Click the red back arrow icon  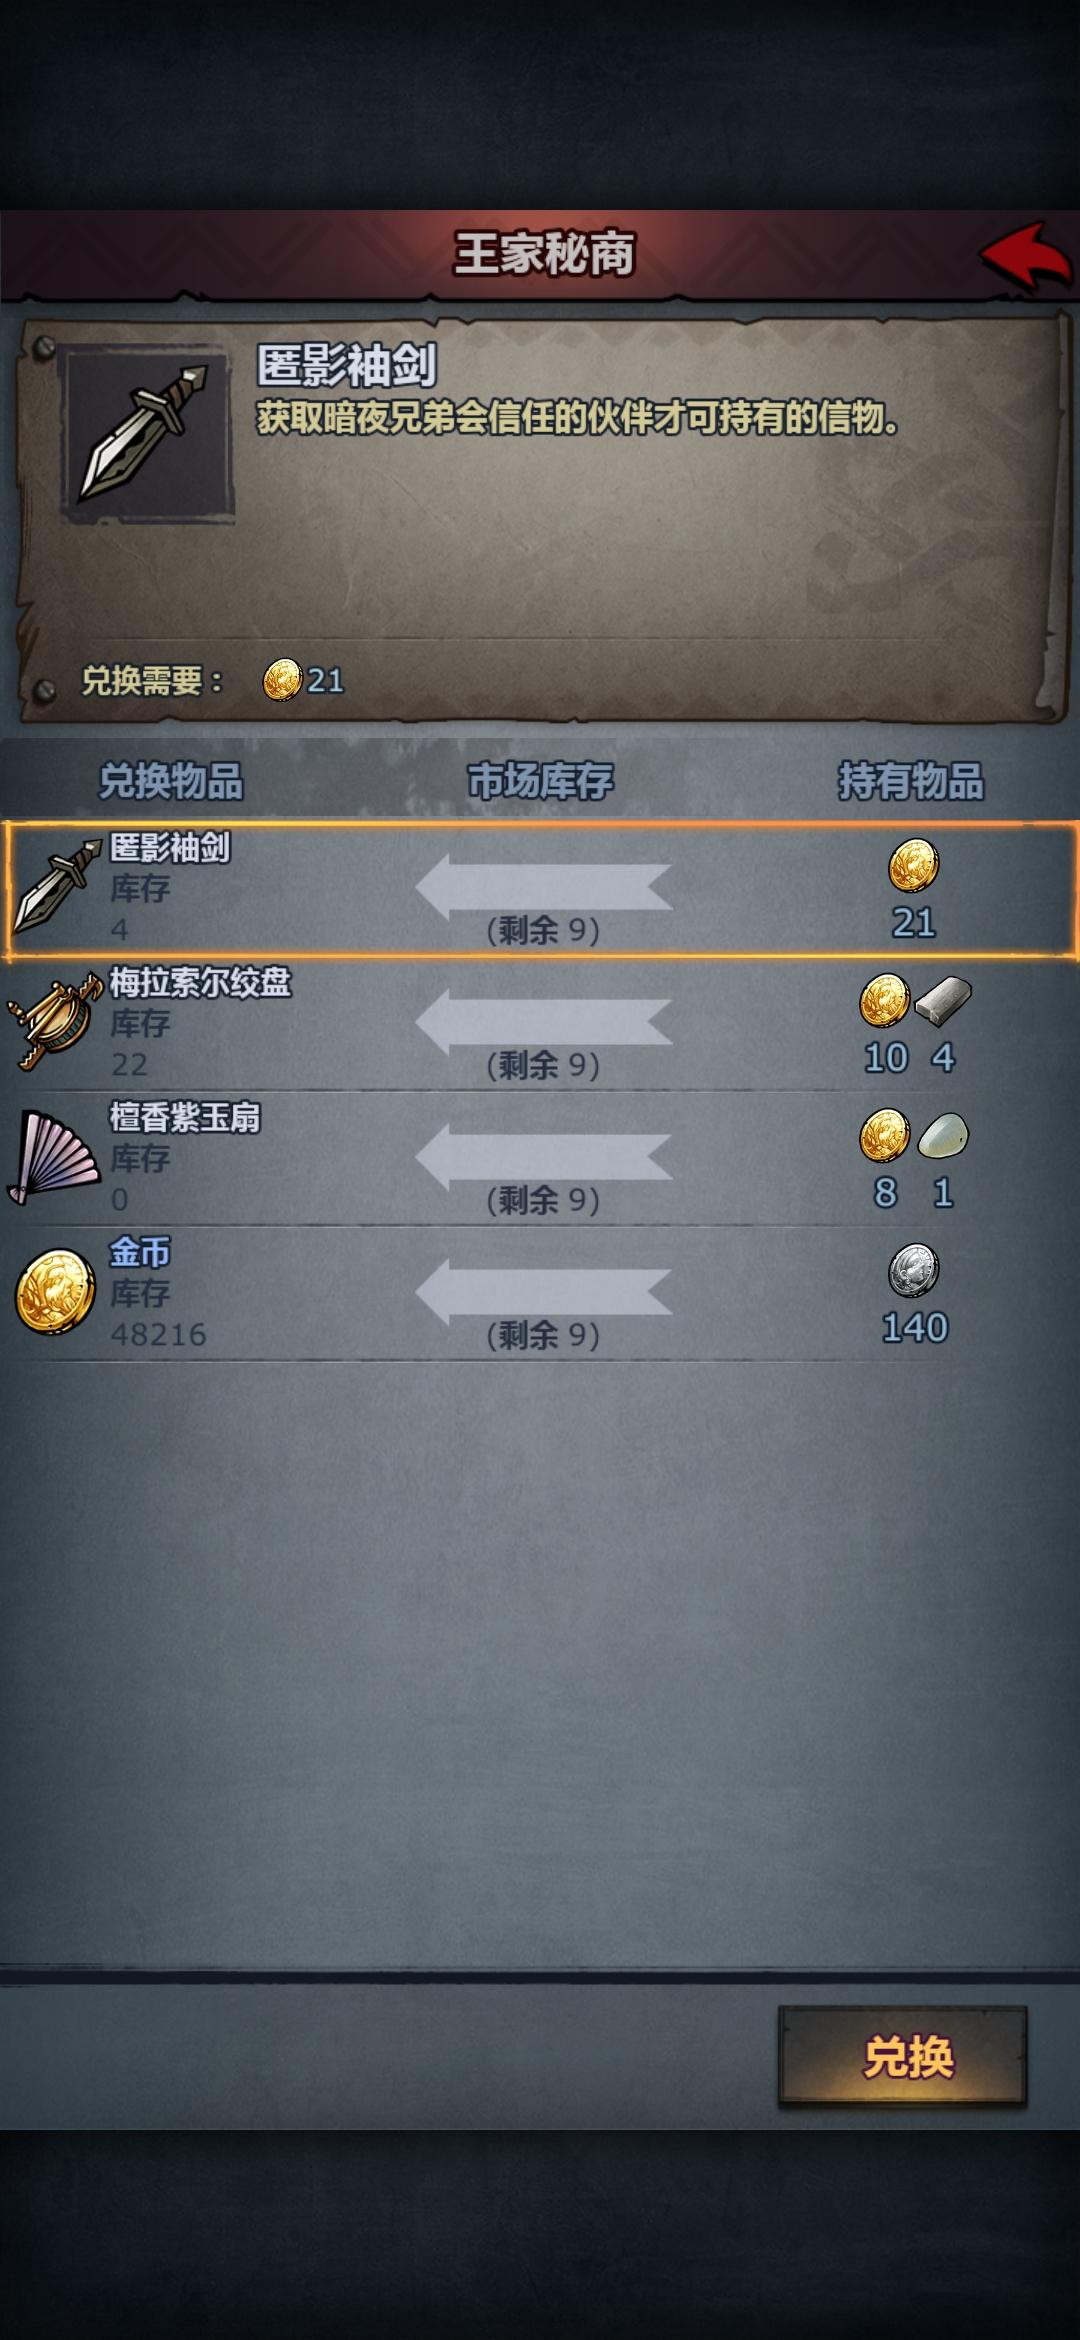click(1026, 256)
